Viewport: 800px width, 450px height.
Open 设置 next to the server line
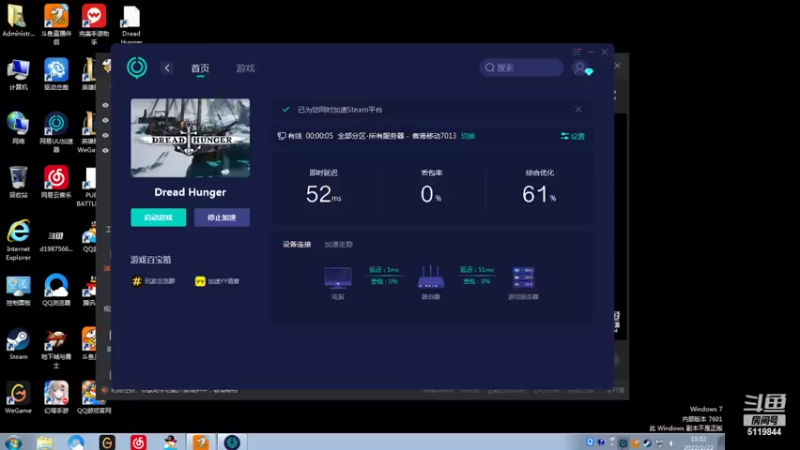(573, 136)
